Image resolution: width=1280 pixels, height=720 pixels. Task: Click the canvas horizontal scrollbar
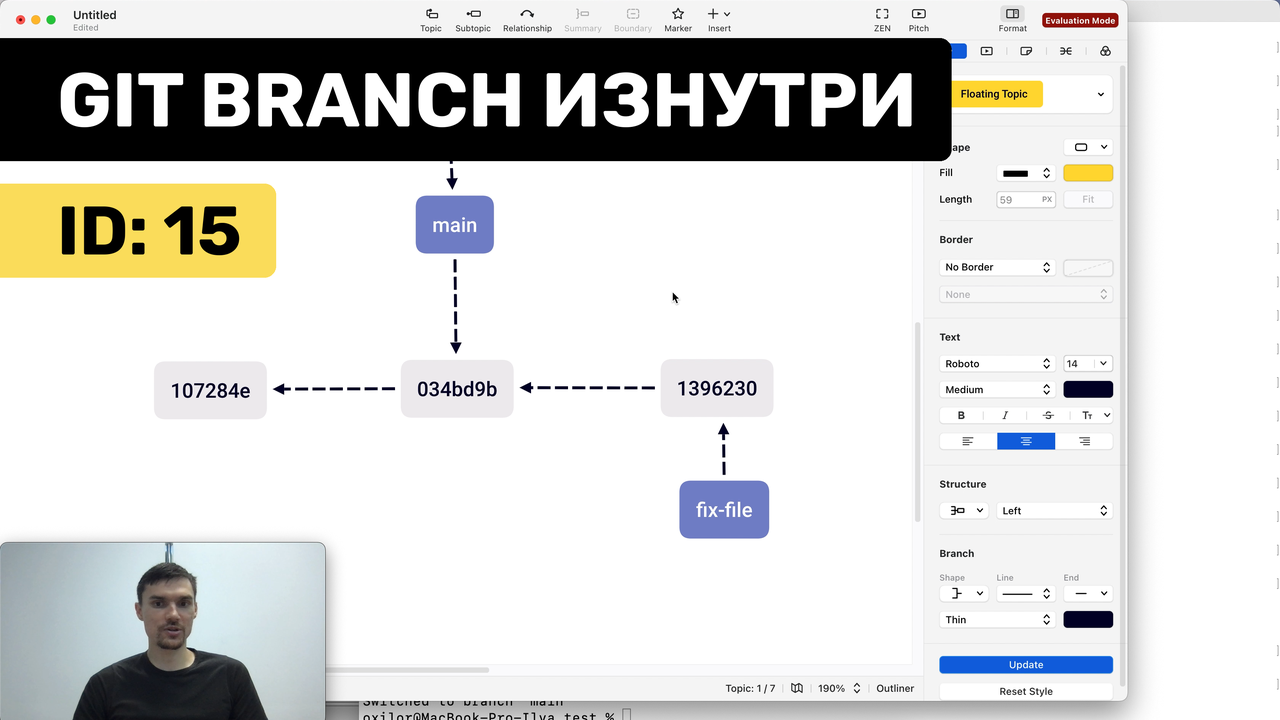[408, 670]
